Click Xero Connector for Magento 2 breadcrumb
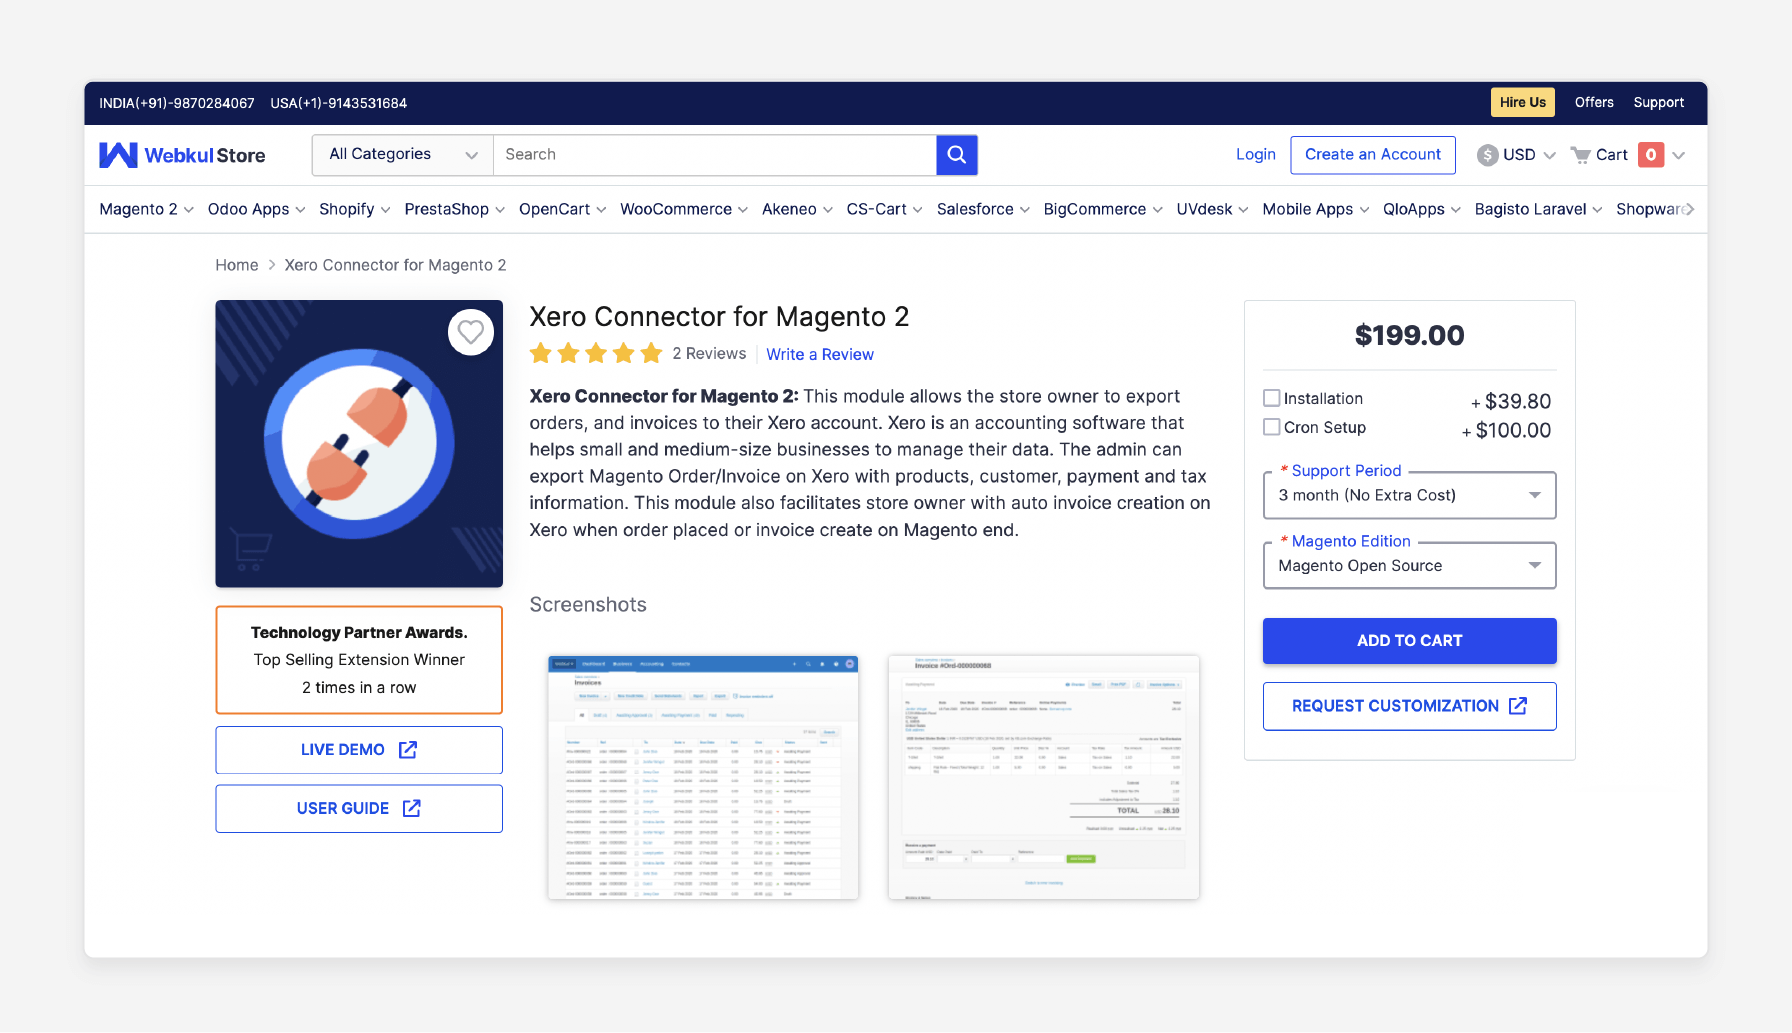Screen dimensions: 1792x1033 (x=395, y=265)
